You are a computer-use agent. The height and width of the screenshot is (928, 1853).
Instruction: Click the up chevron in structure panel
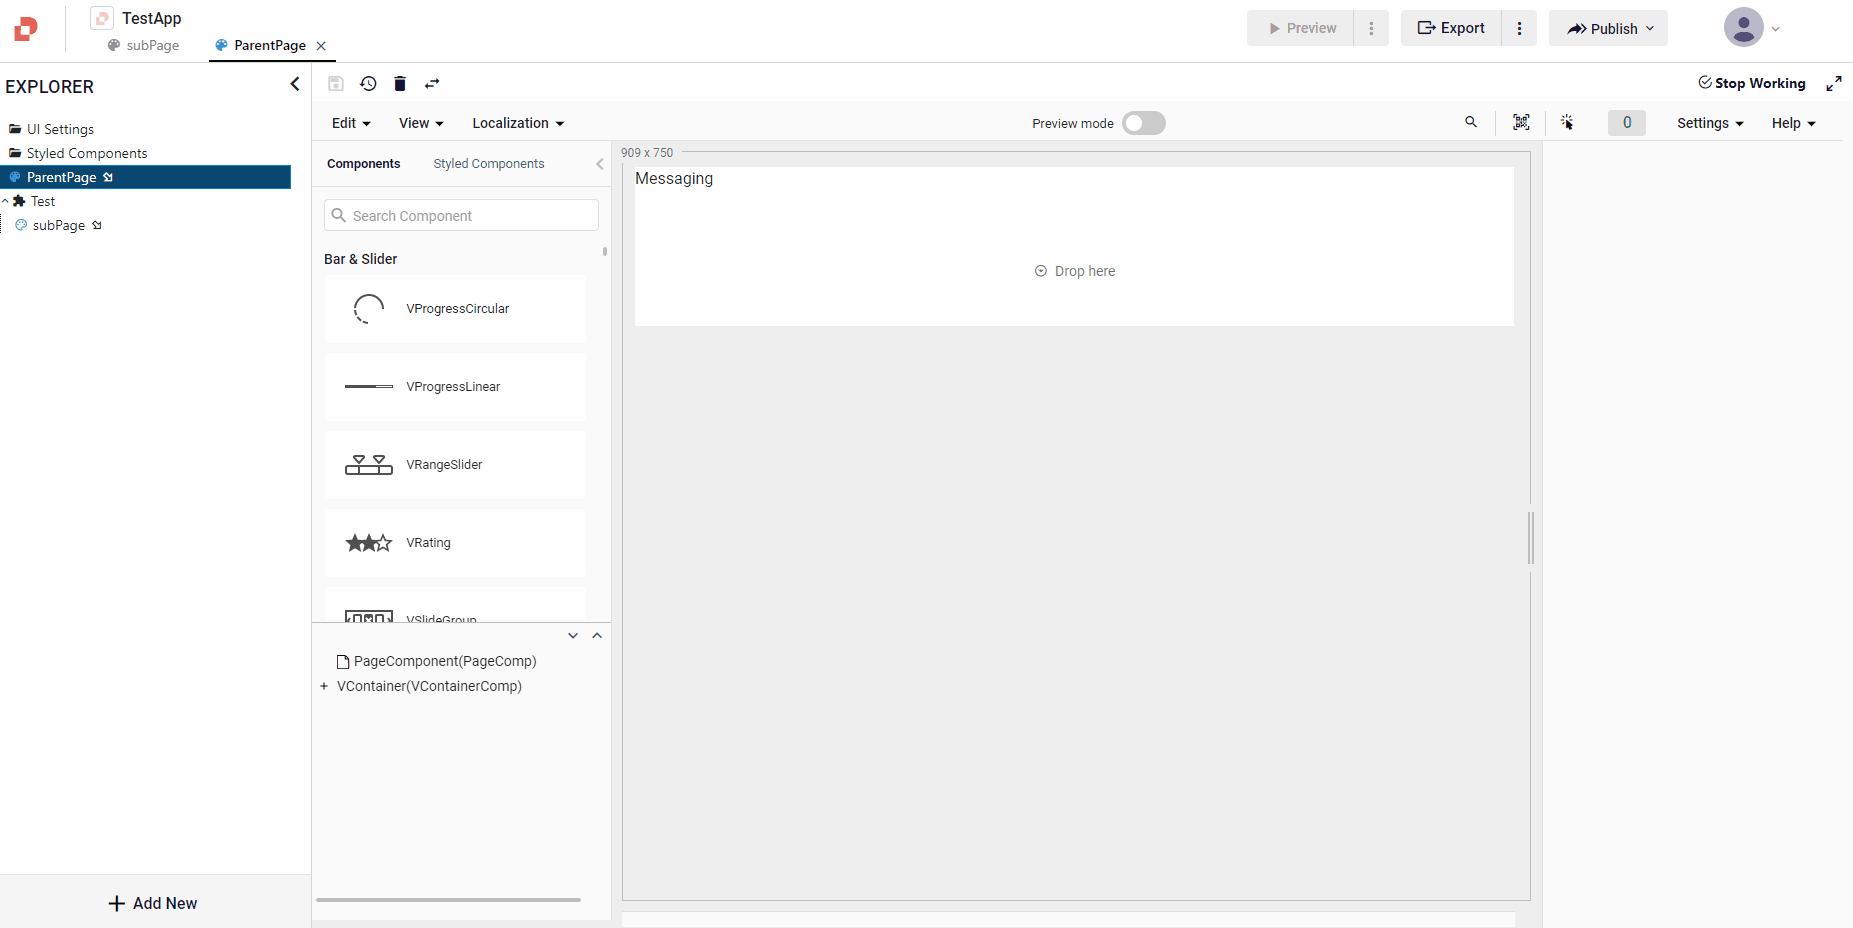point(597,636)
